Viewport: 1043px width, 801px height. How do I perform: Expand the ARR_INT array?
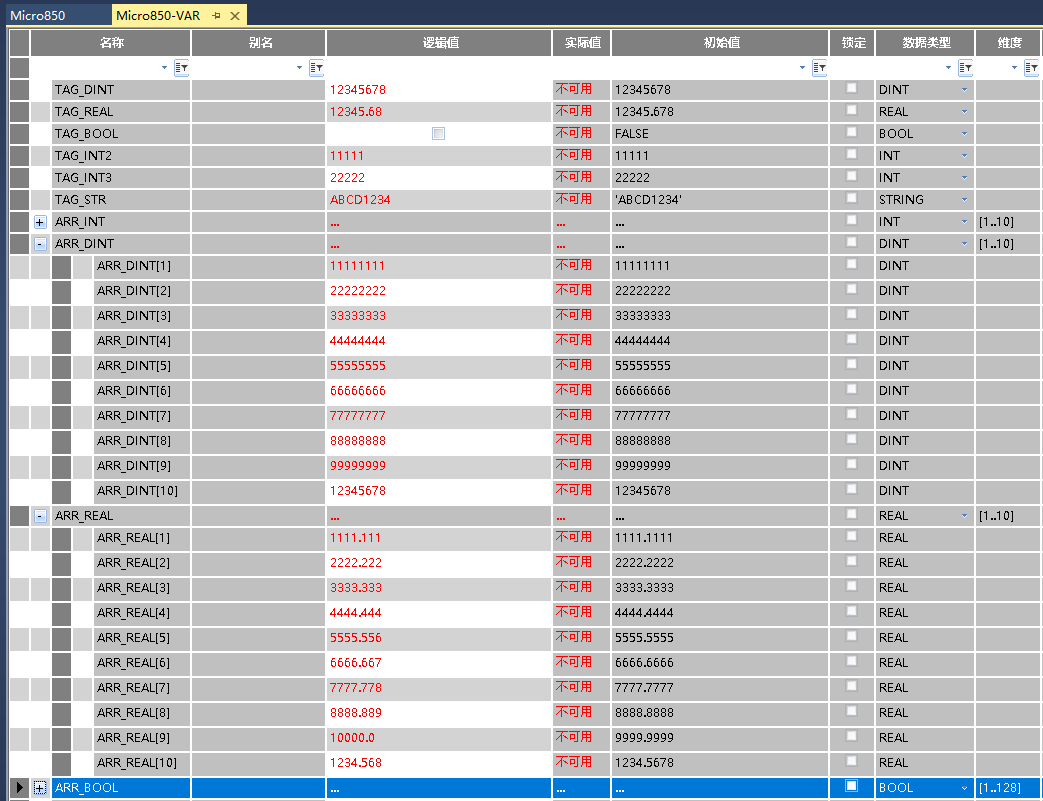tap(40, 222)
